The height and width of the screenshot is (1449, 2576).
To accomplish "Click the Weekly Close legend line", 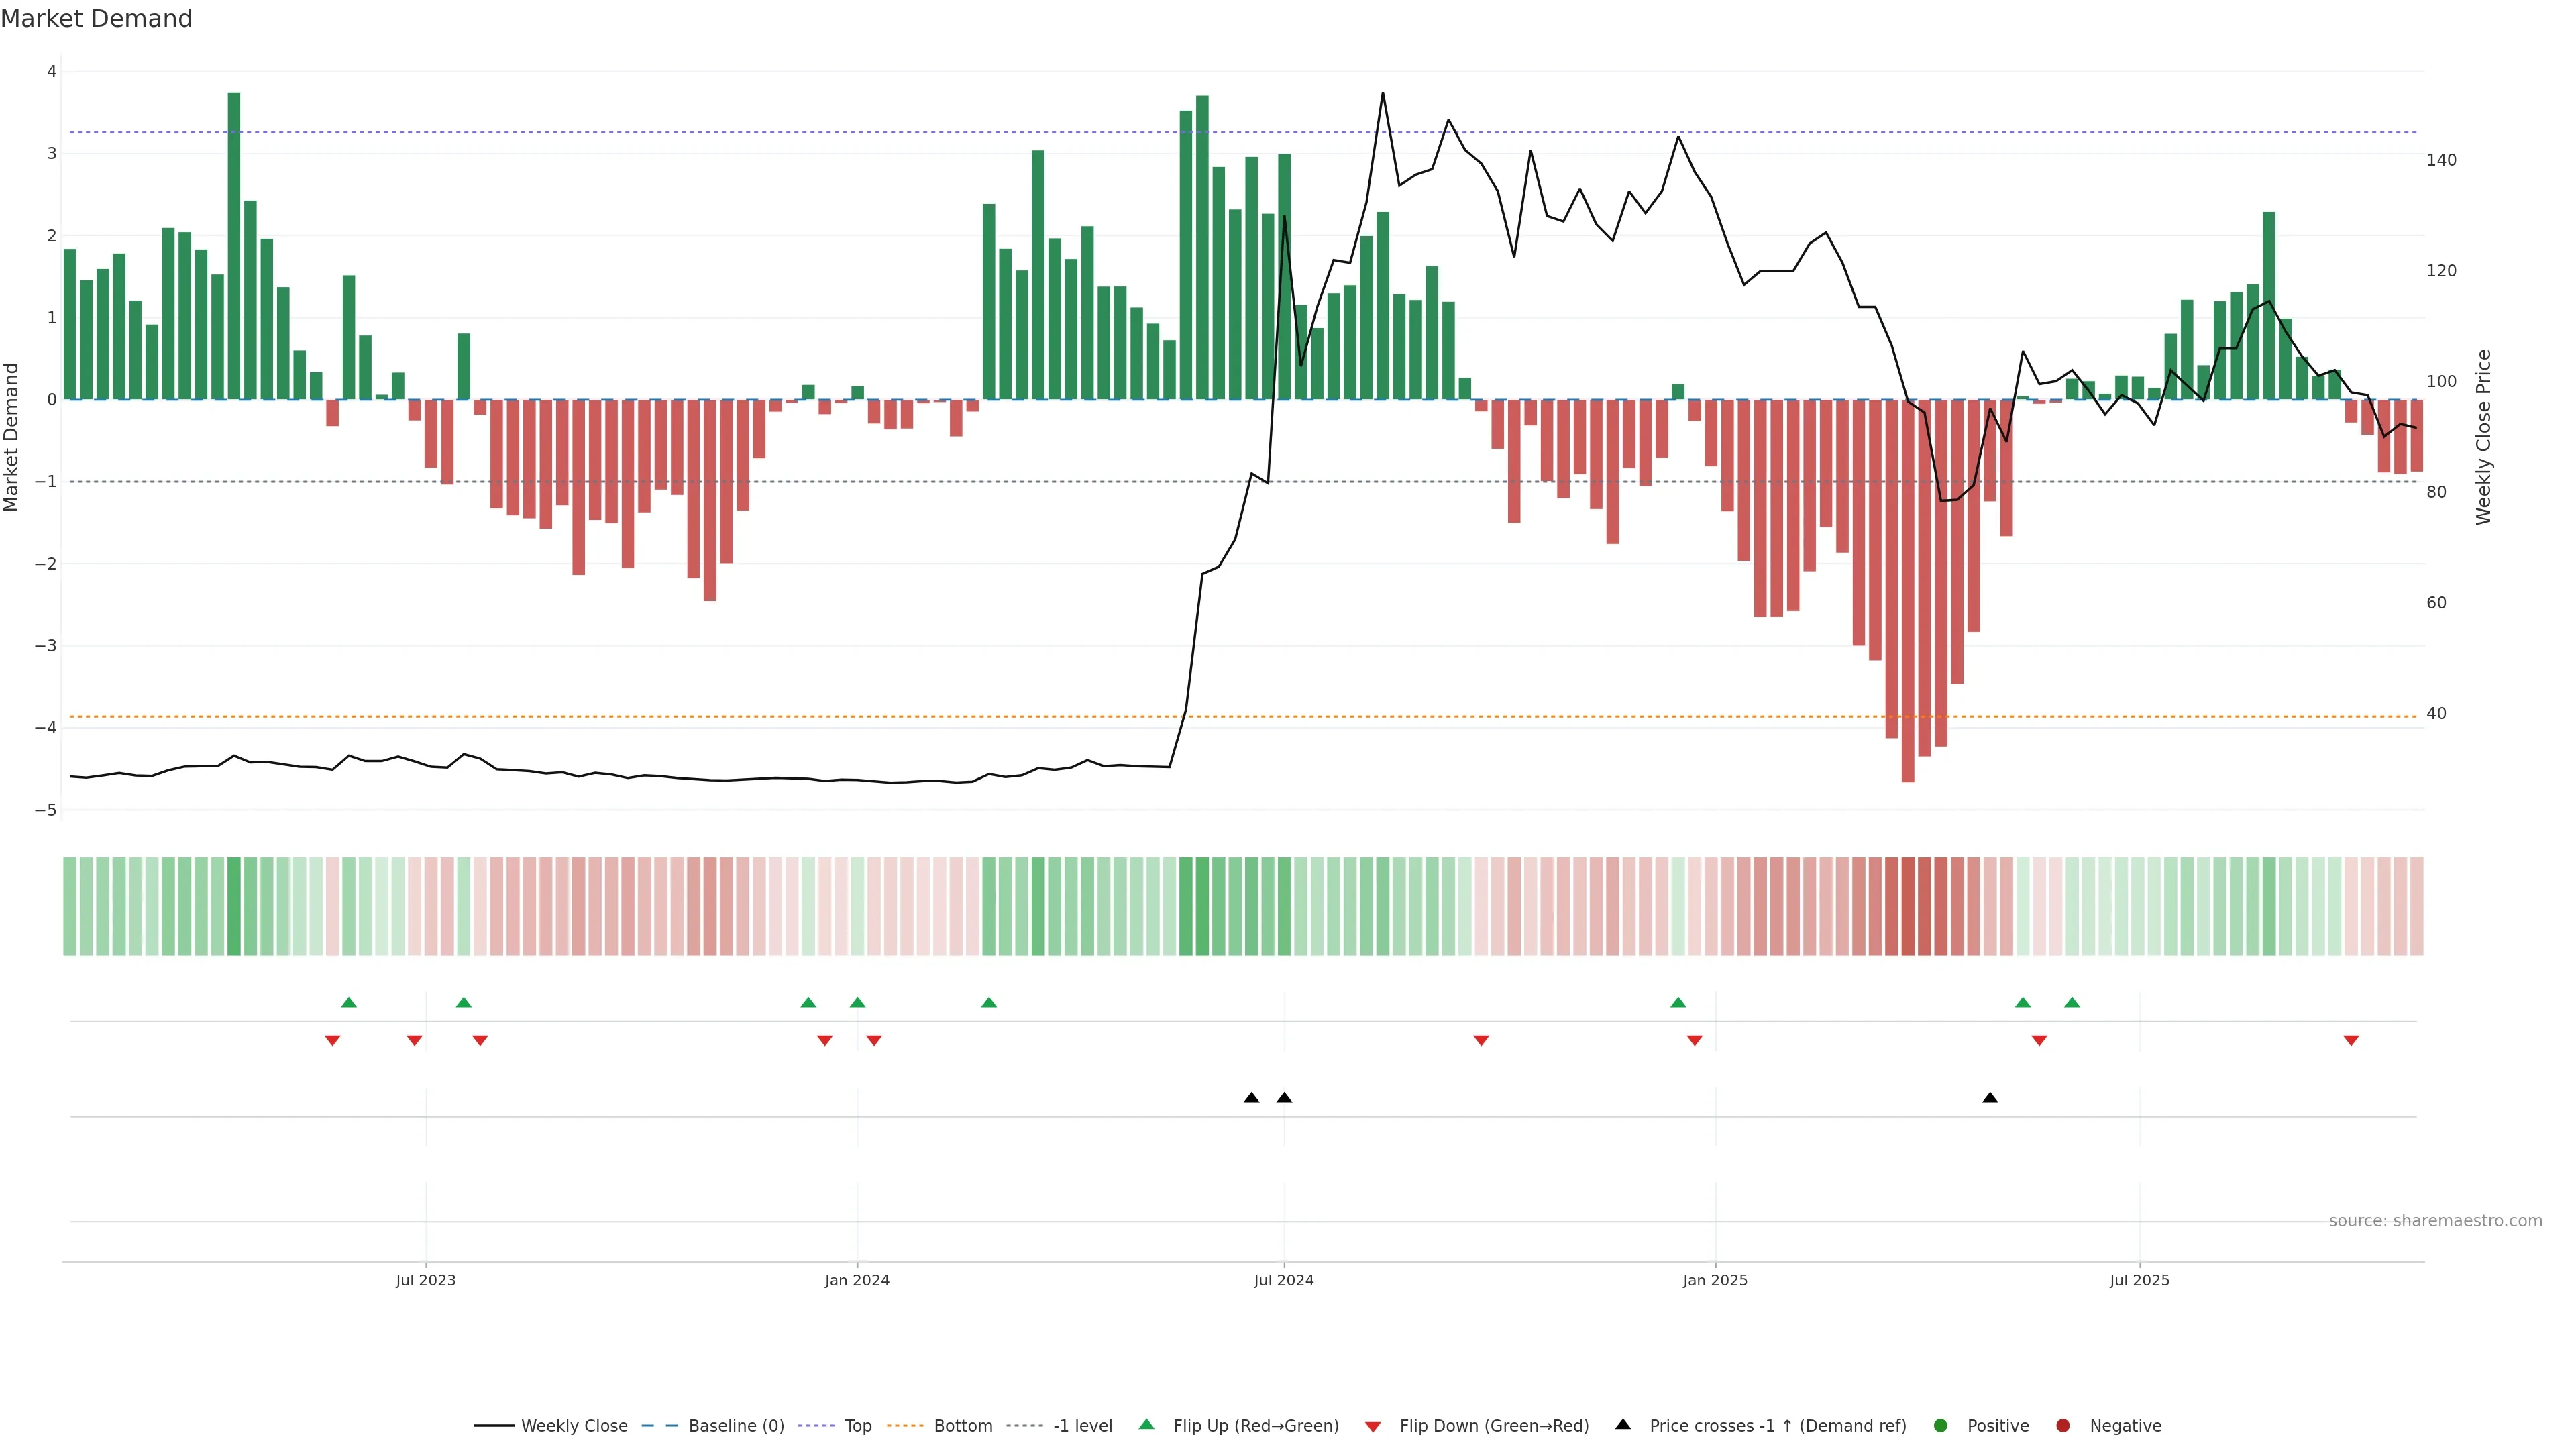I will [x=494, y=1425].
